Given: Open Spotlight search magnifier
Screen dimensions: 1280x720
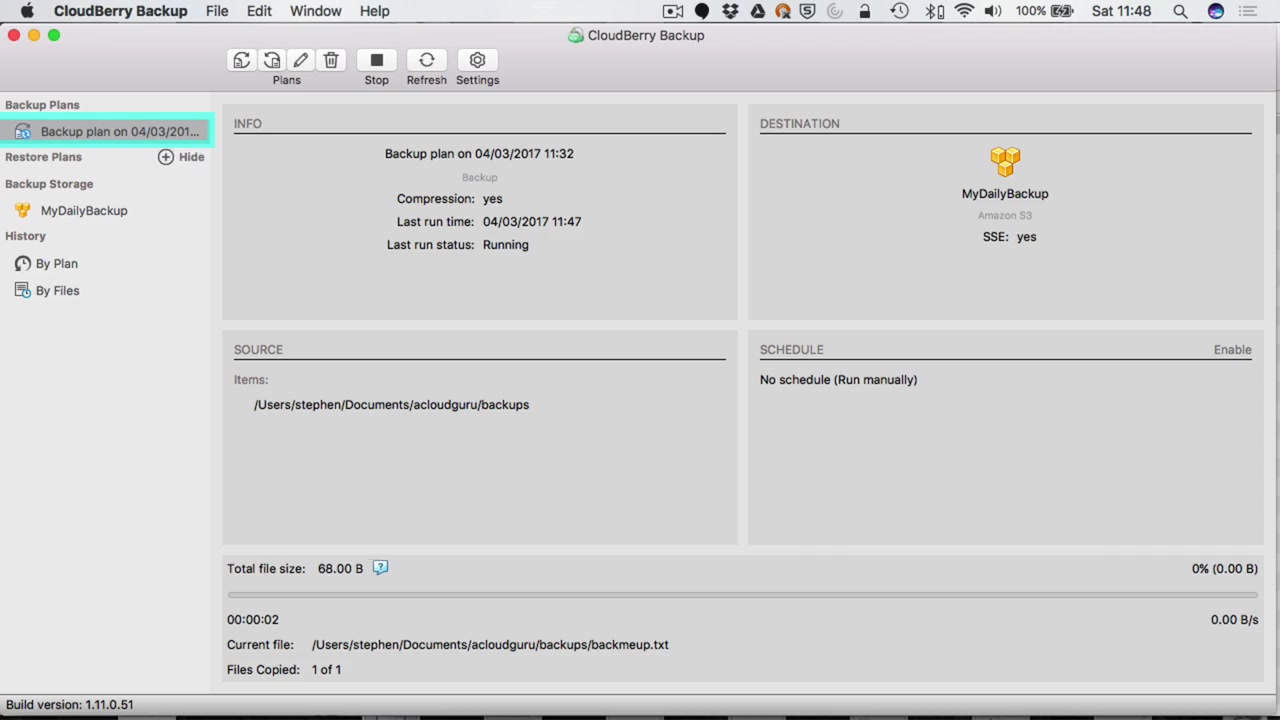Looking at the screenshot, I should pos(1180,11).
